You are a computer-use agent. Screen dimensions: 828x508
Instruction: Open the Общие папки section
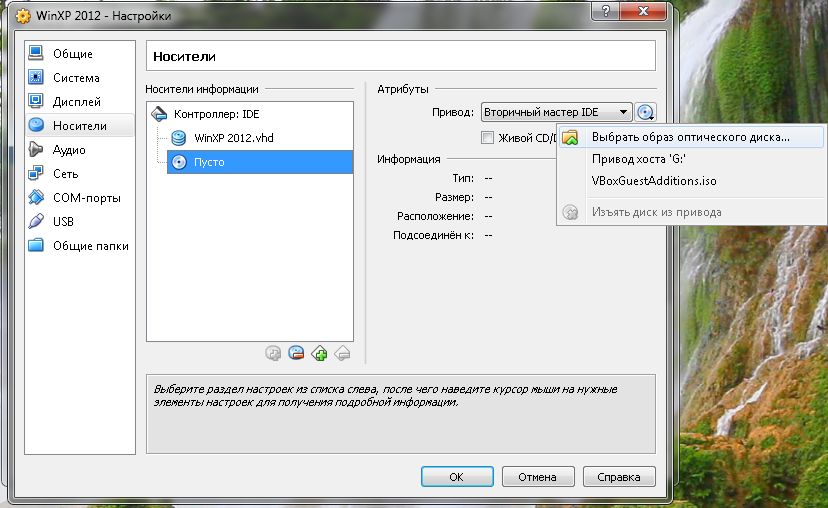(x=90, y=246)
